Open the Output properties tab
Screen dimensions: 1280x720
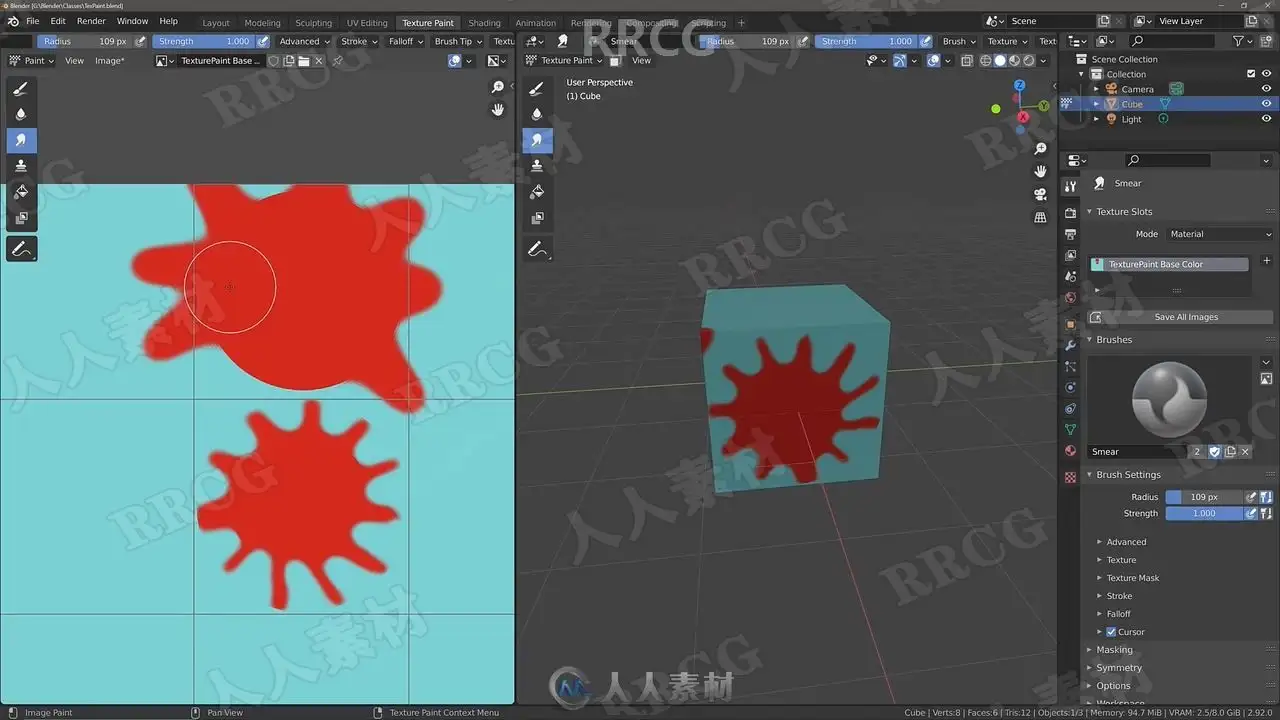click(x=1071, y=234)
